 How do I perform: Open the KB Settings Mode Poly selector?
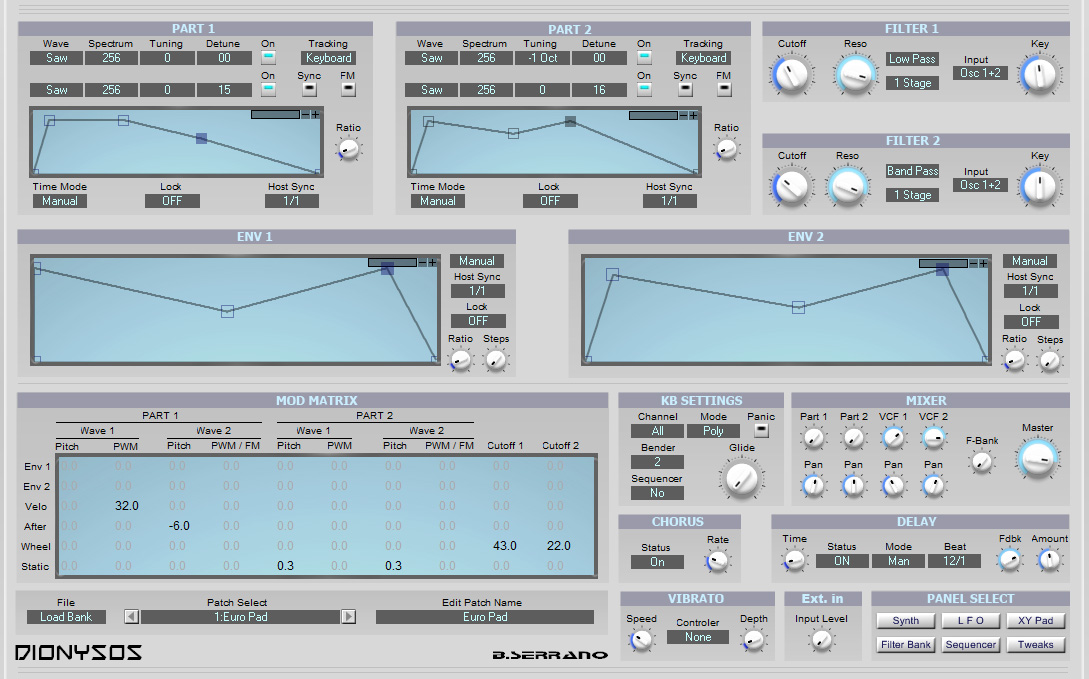point(713,431)
